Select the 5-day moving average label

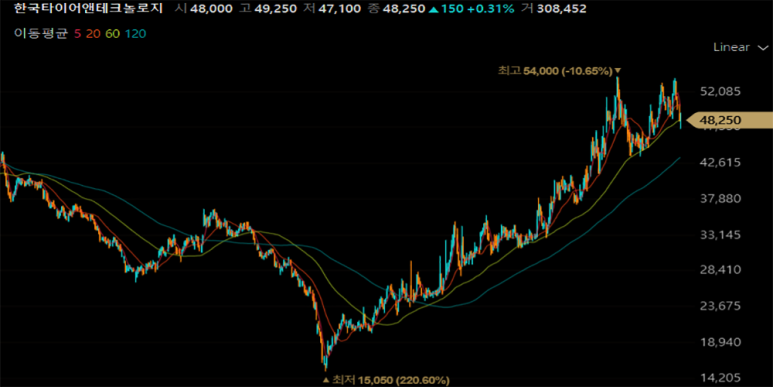point(77,34)
